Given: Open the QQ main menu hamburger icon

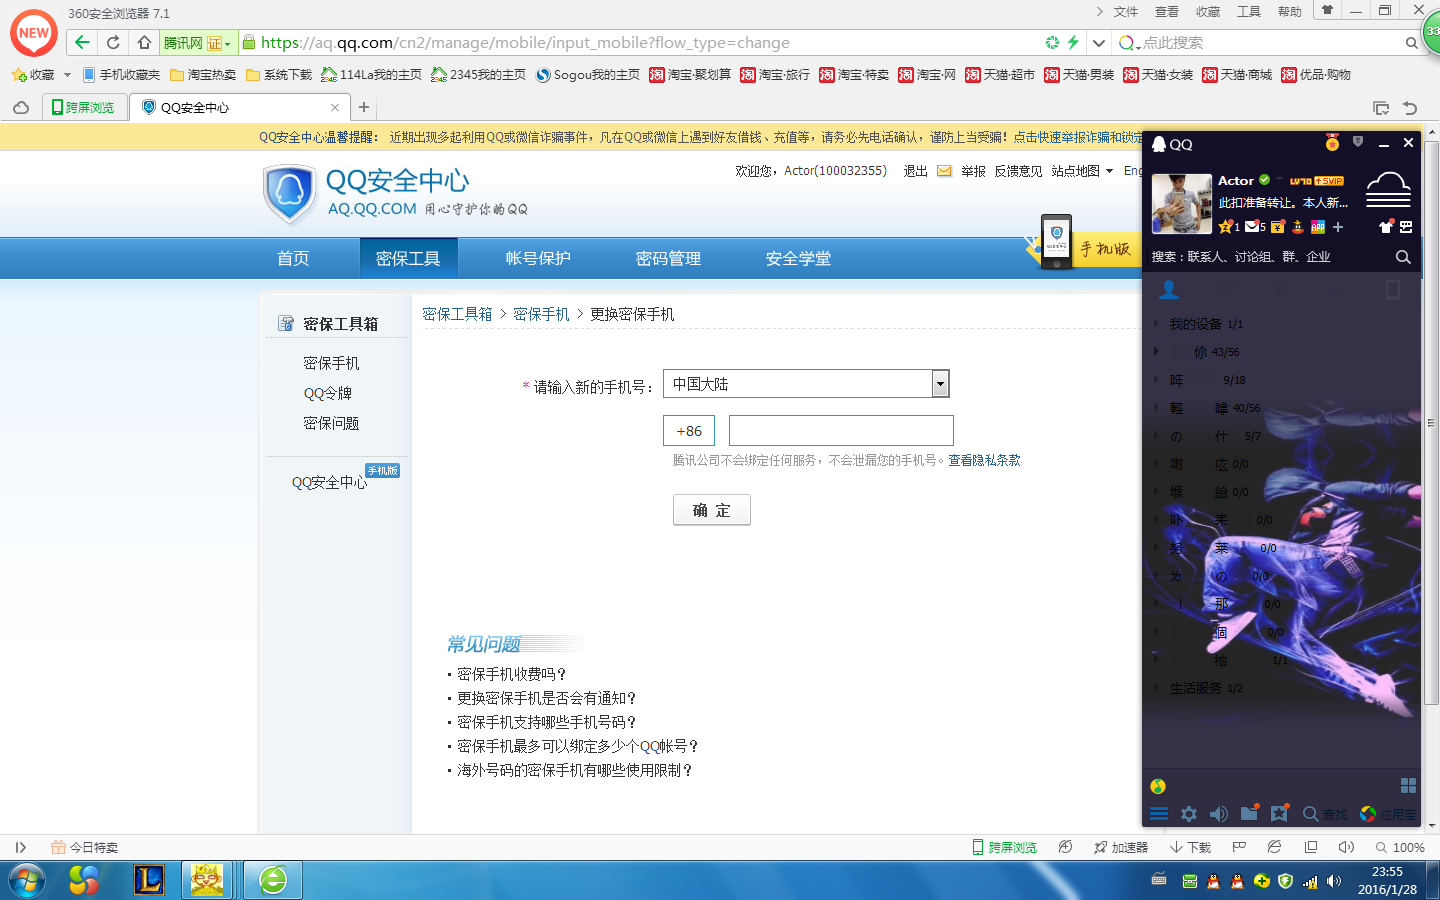Looking at the screenshot, I should point(1159,814).
